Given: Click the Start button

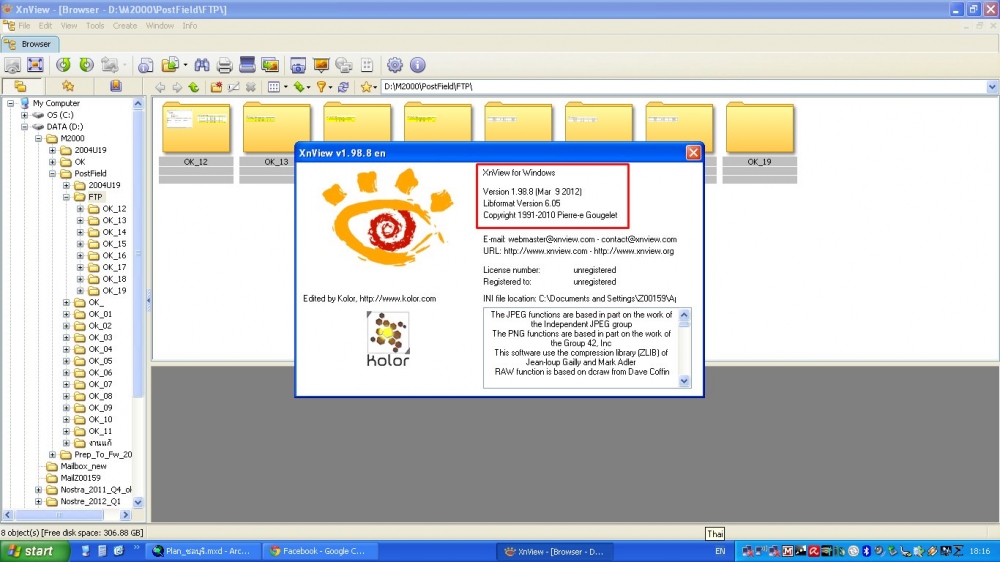Looking at the screenshot, I should click(34, 551).
